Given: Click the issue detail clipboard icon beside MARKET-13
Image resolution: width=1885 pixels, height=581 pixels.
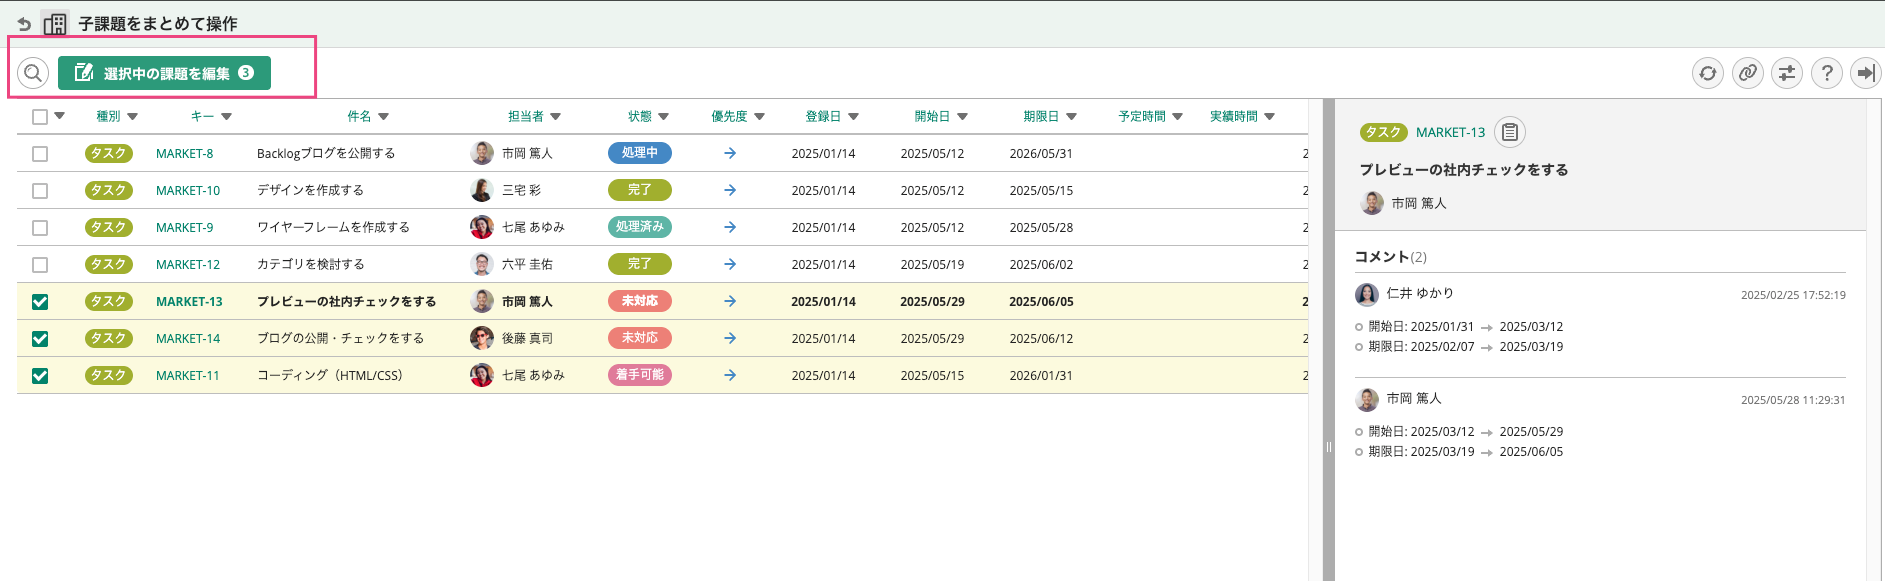Looking at the screenshot, I should [x=1510, y=132].
